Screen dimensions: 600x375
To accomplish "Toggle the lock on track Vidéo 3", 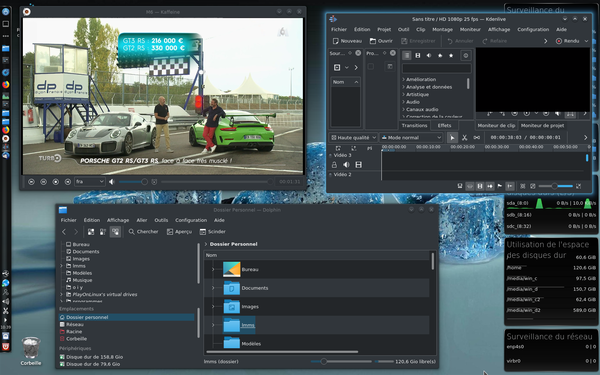I will coord(334,165).
